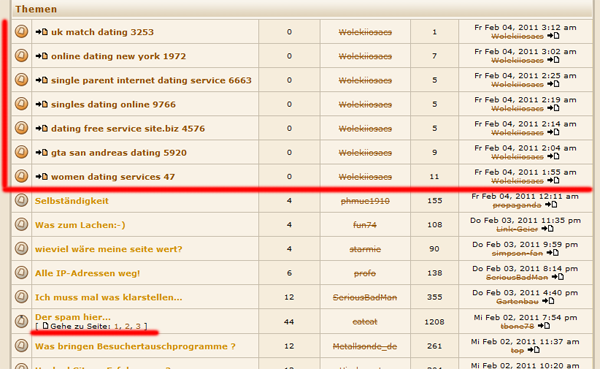The height and width of the screenshot is (369, 600).
Task: Open dating free service site.biz 4576 topic
Action: pyautogui.click(x=128, y=129)
